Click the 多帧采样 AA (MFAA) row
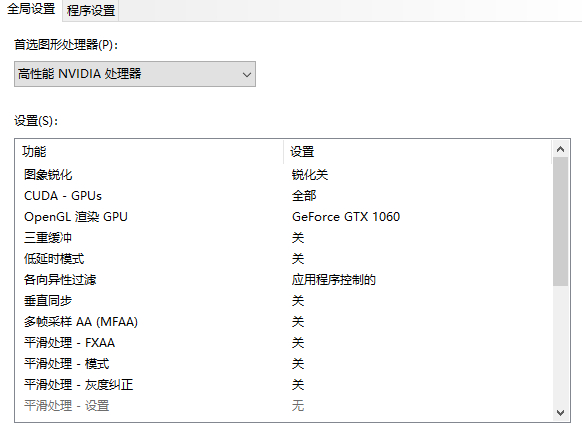Screen dimensions: 582x430 284,322
